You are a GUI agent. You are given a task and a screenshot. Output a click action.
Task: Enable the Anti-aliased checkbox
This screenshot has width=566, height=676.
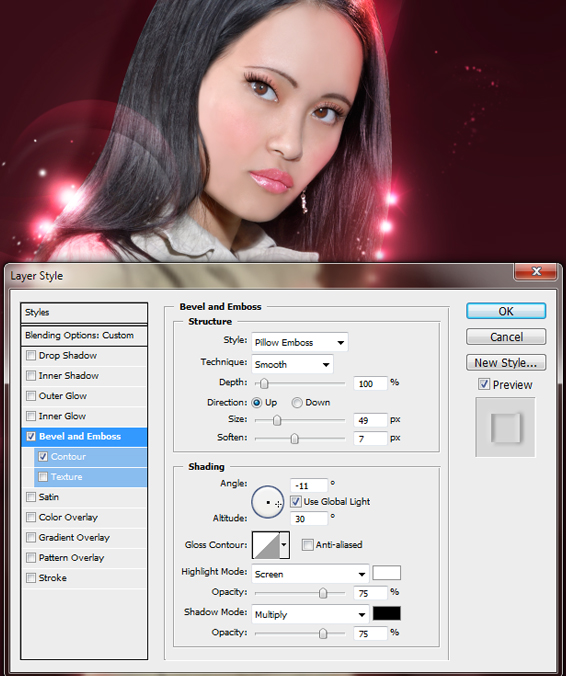coord(307,545)
